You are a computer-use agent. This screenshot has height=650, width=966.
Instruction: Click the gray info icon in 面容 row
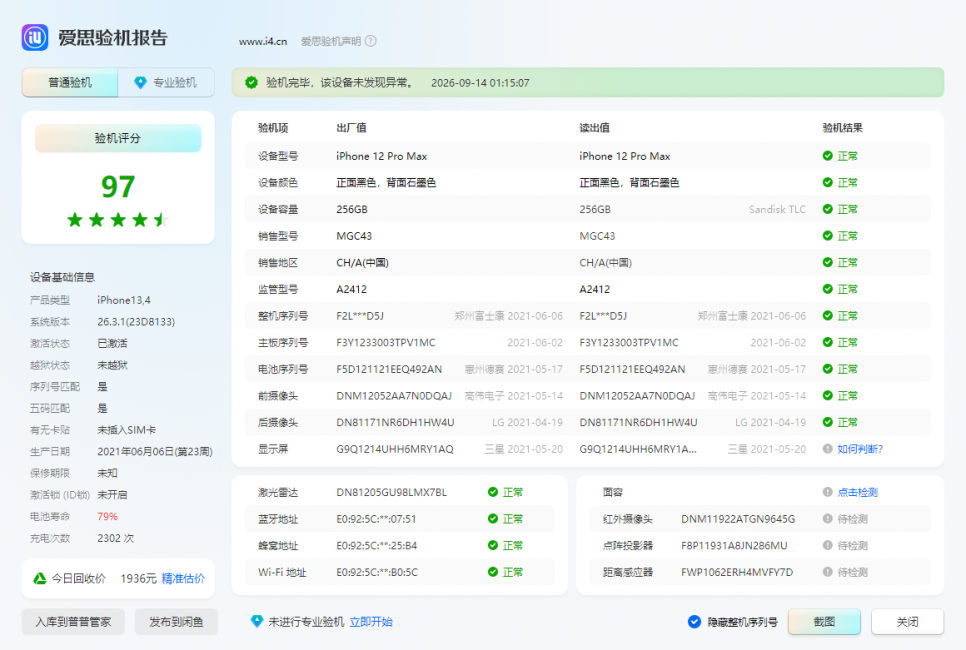click(x=828, y=492)
